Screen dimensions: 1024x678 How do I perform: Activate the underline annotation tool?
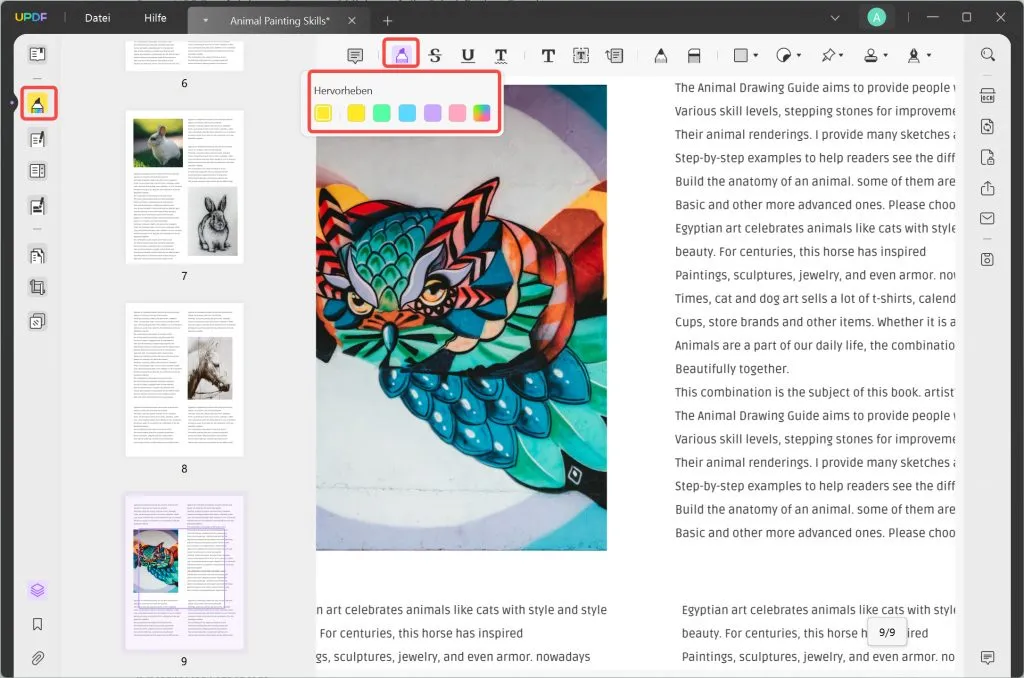tap(467, 56)
